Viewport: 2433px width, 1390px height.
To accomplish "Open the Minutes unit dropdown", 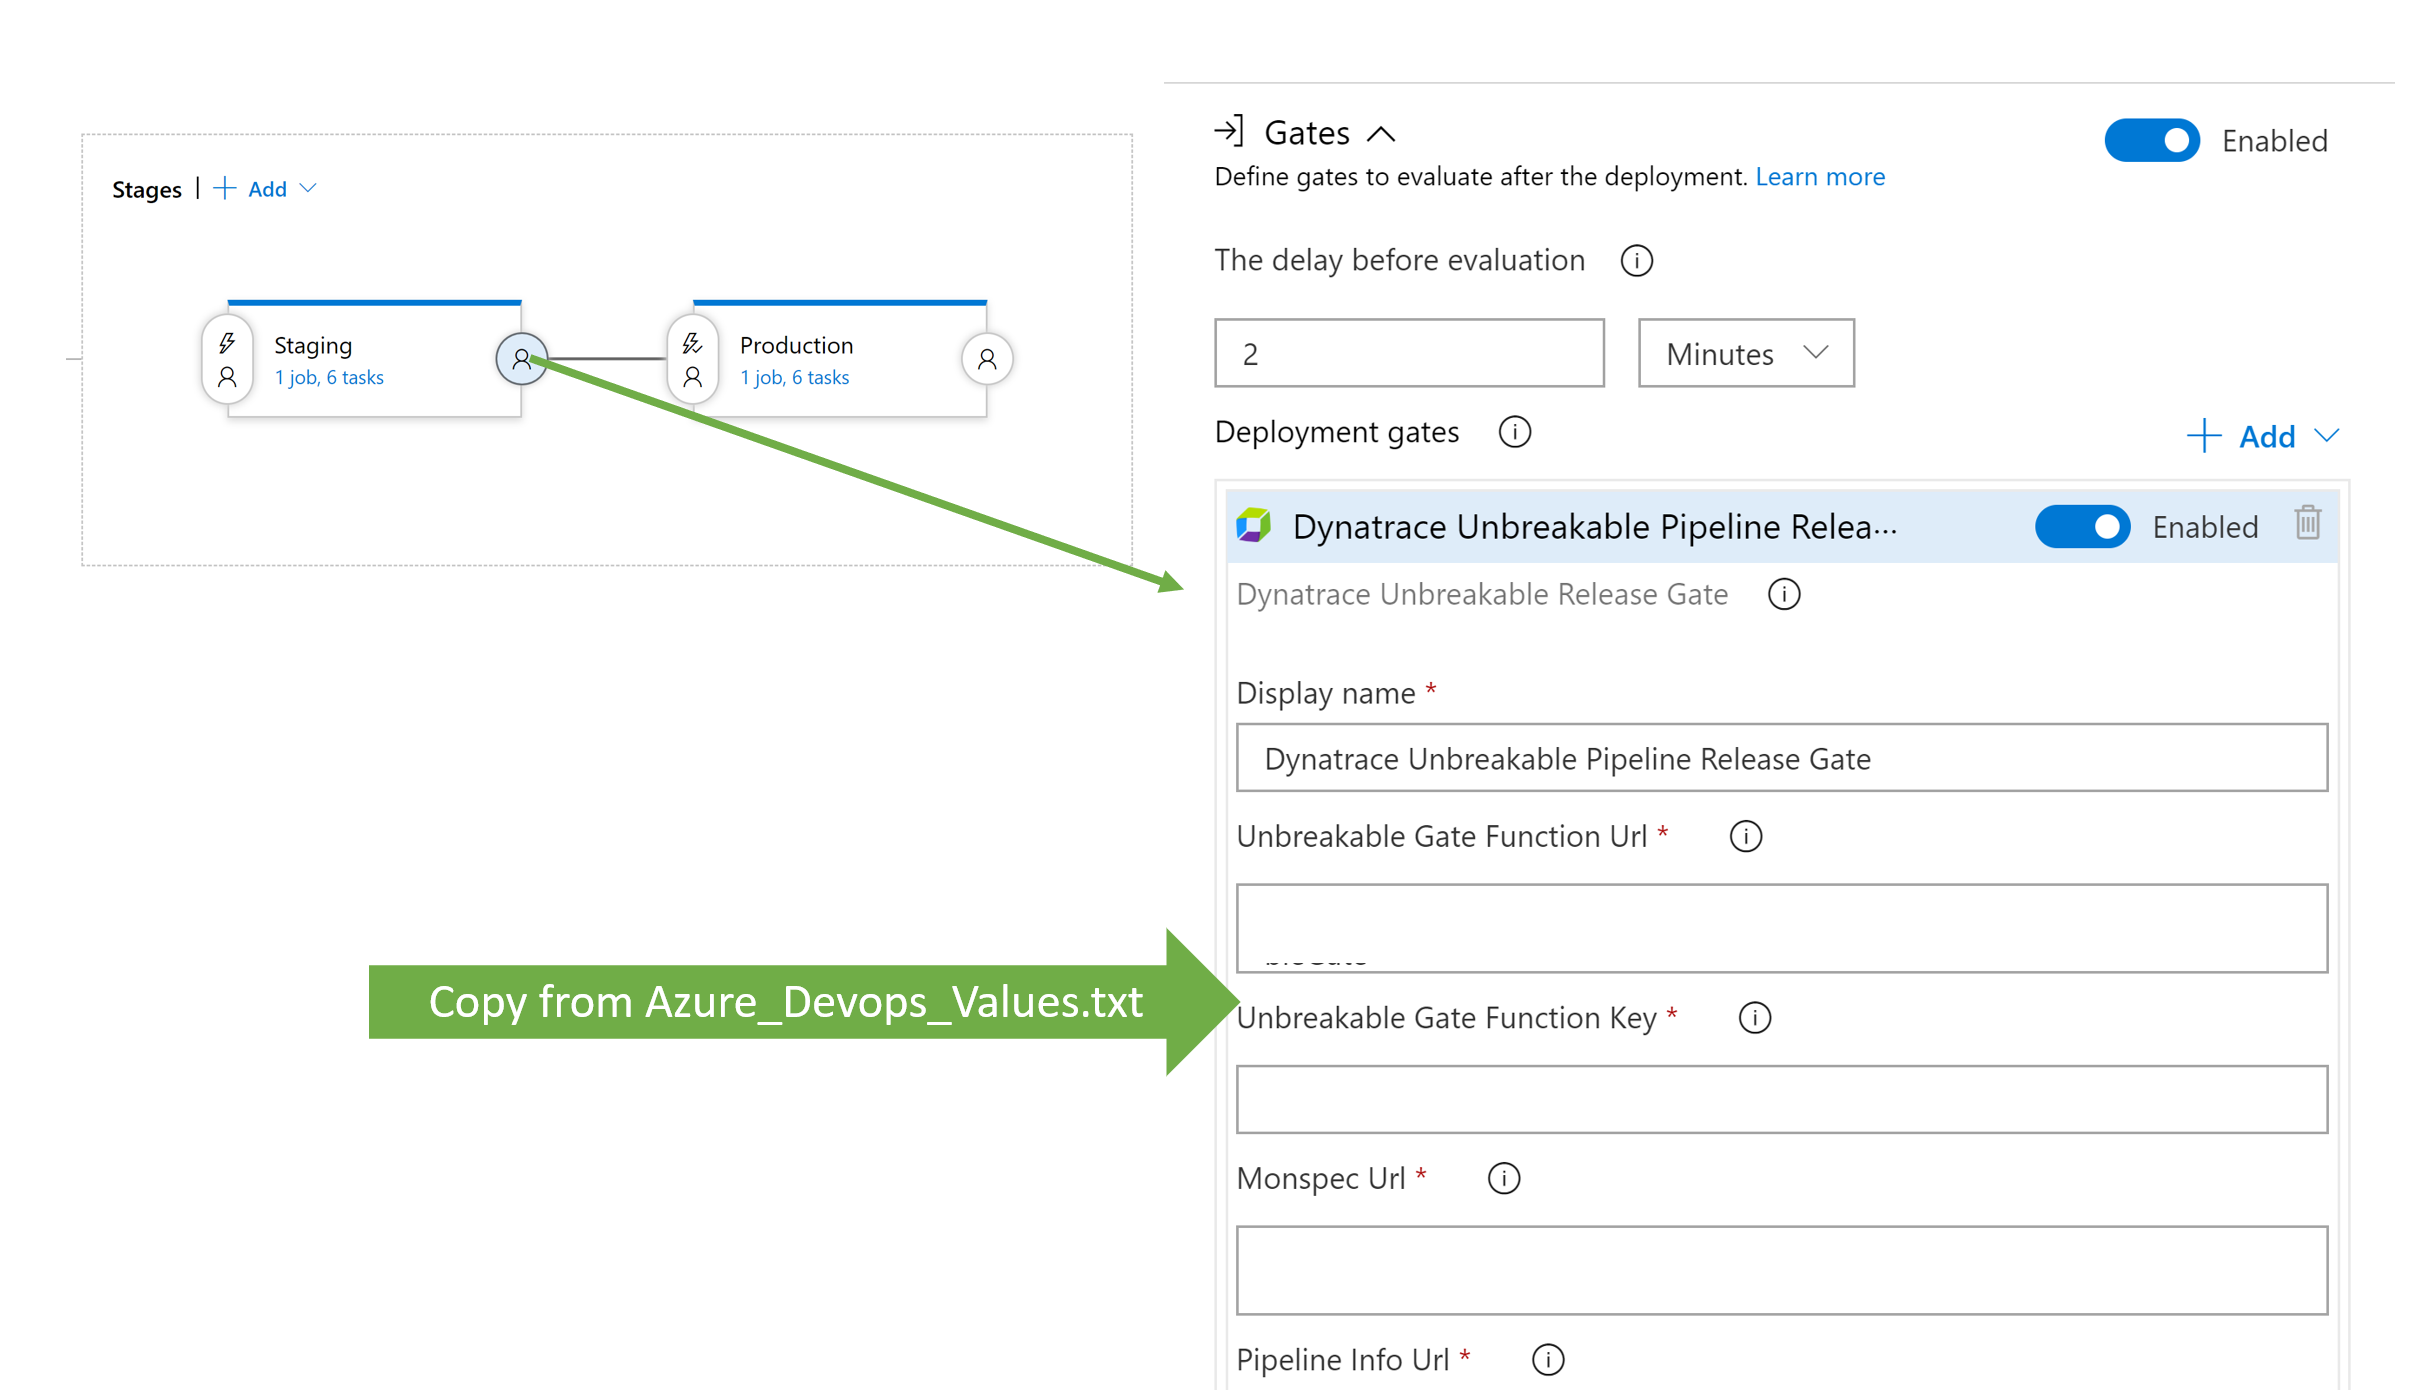I will [1745, 354].
